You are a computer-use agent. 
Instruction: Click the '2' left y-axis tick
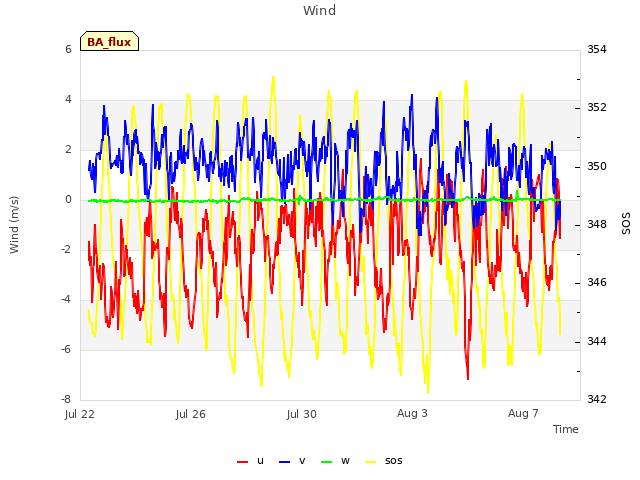click(x=68, y=149)
